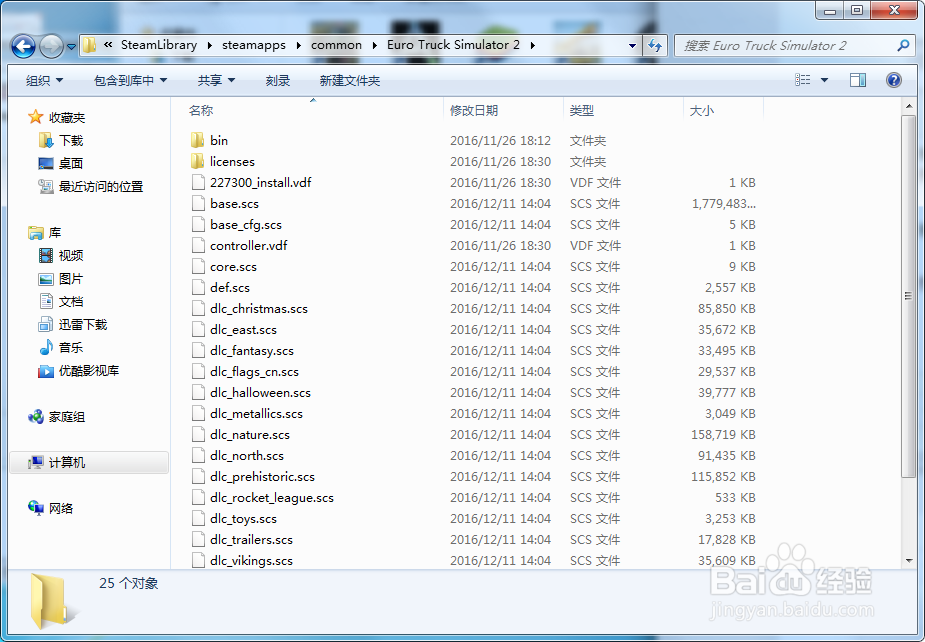Viewport: 925px width, 642px height.
Task: Click the 刻录 toolbar button
Action: [x=278, y=80]
